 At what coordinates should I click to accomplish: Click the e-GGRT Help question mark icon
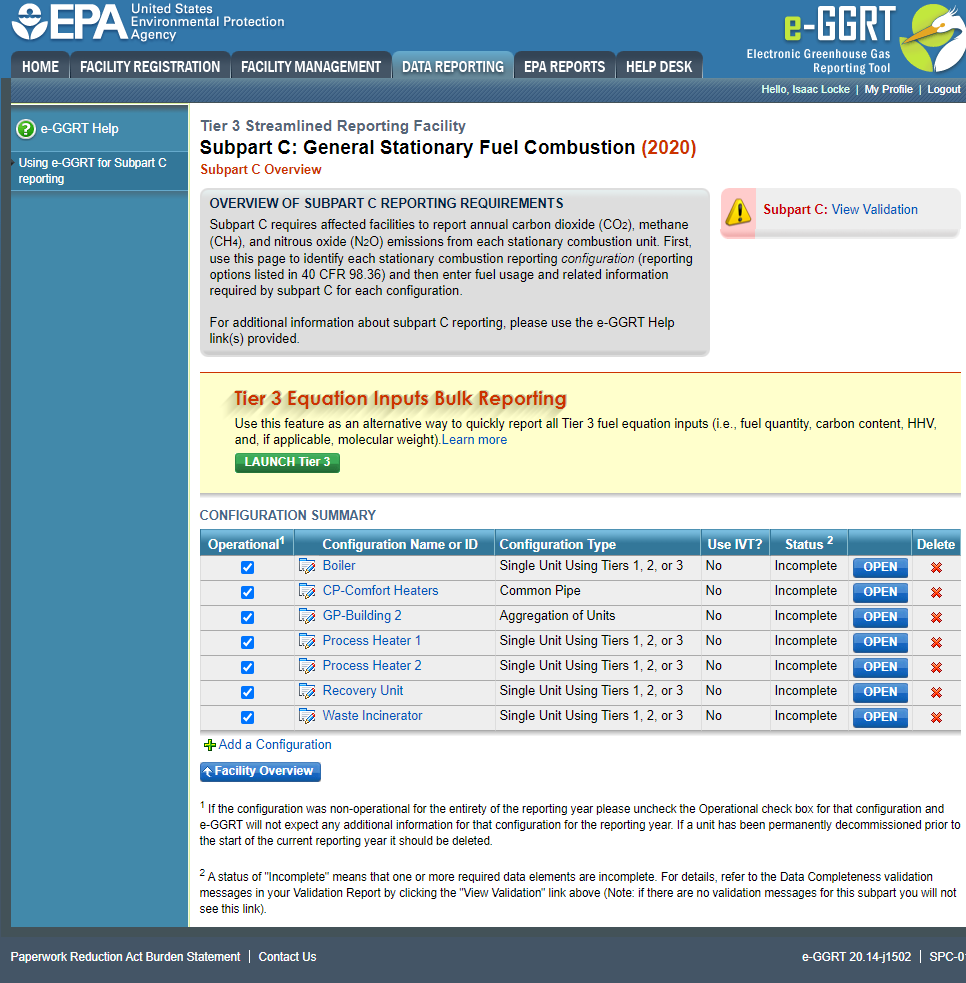pyautogui.click(x=26, y=129)
